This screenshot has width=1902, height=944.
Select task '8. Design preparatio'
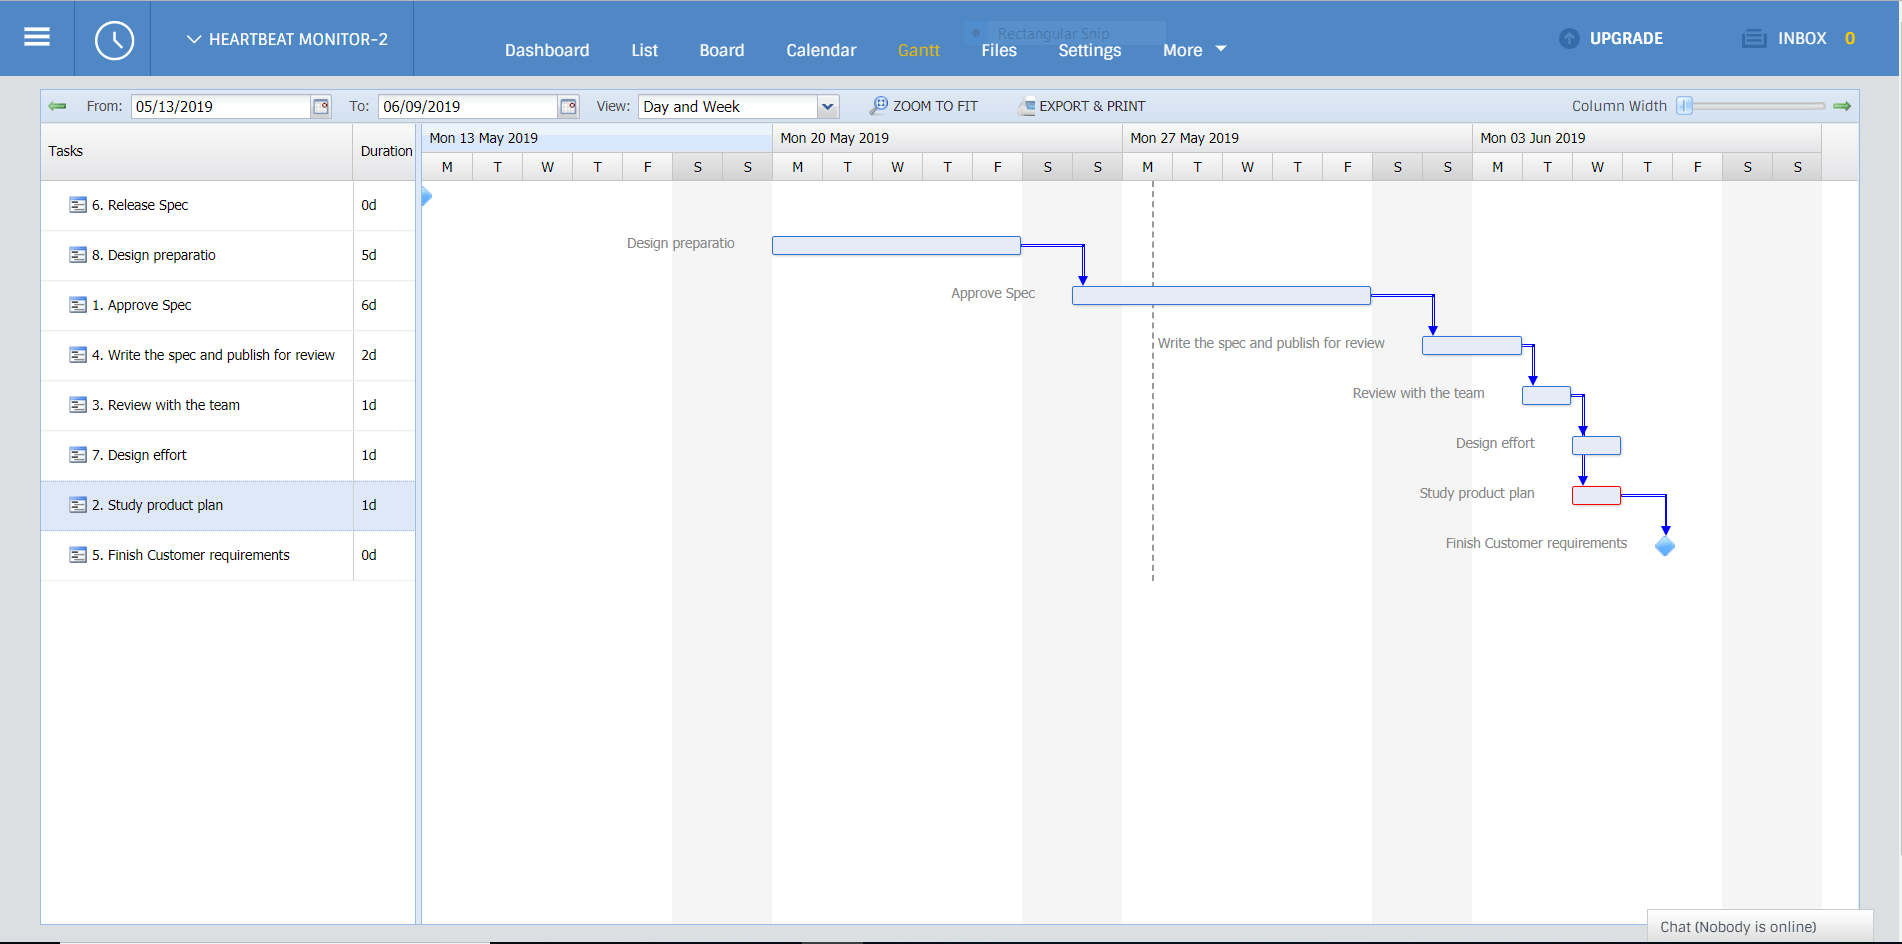coord(154,255)
